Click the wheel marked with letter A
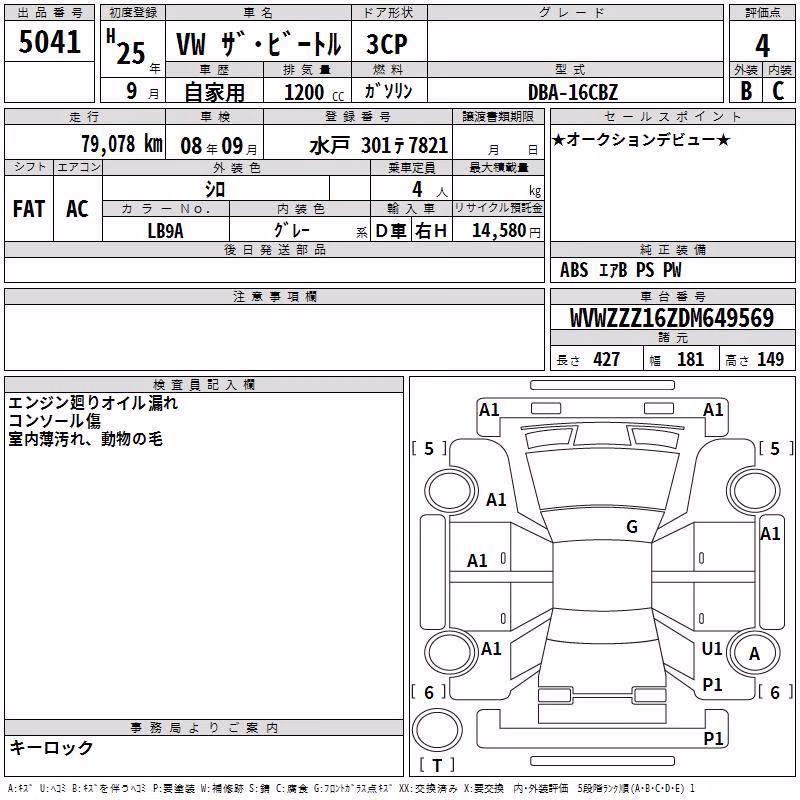The width and height of the screenshot is (800, 800). (754, 653)
